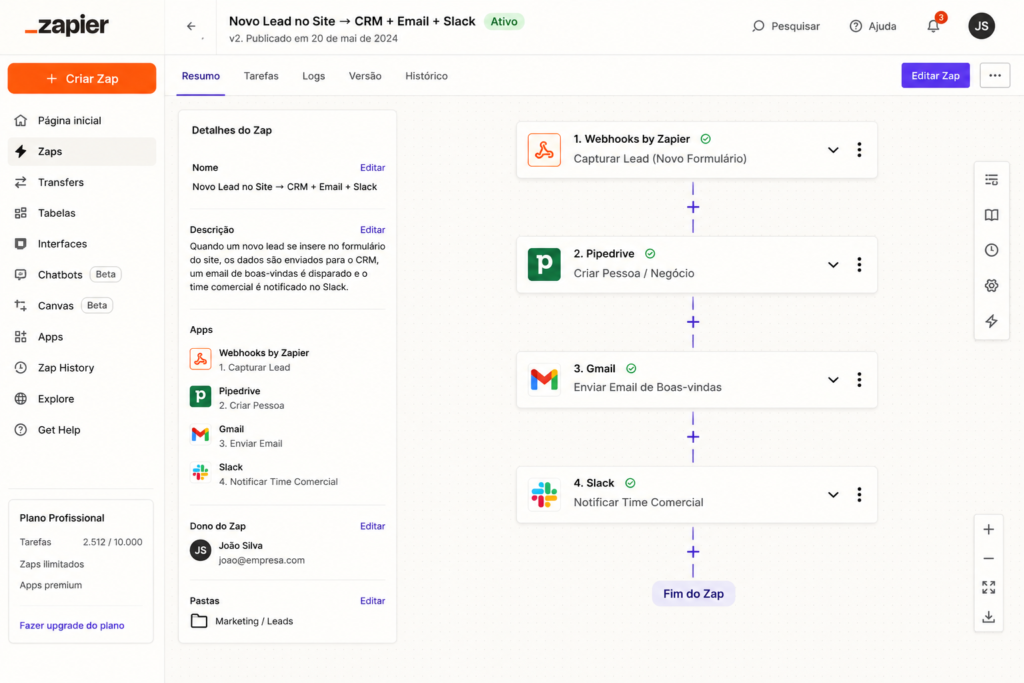This screenshot has width=1024, height=683.
Task: Open the settings gear in right panel
Action: pyautogui.click(x=991, y=285)
